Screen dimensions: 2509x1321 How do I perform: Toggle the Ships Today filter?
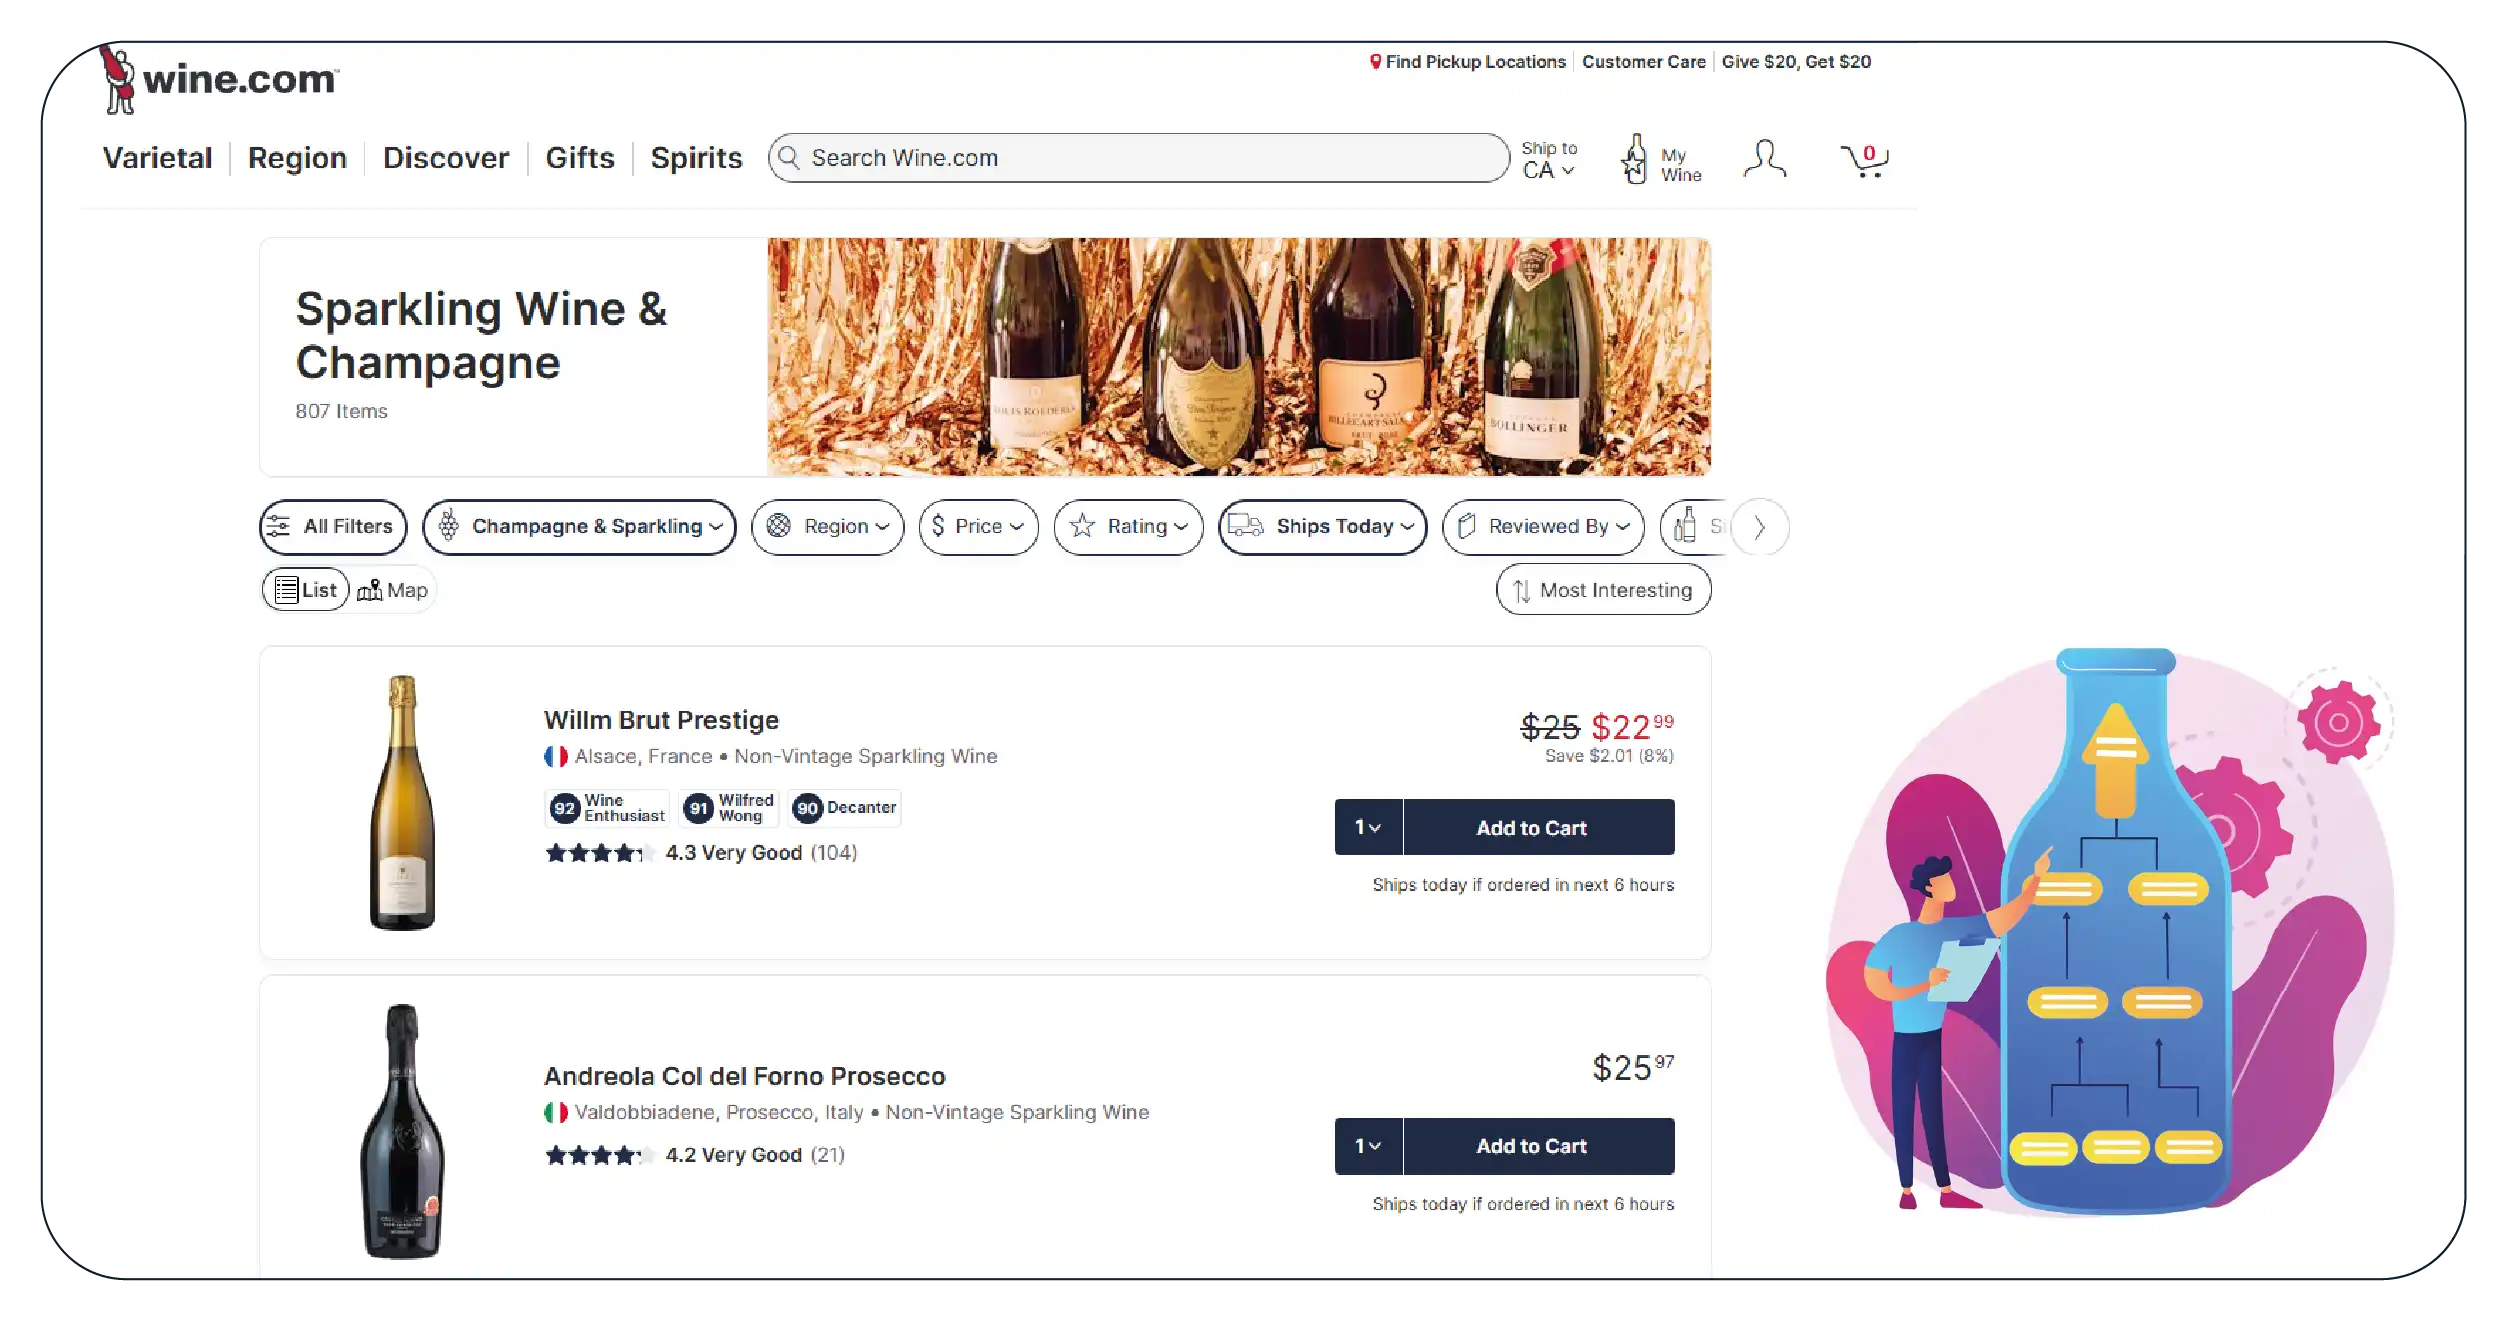coord(1322,527)
